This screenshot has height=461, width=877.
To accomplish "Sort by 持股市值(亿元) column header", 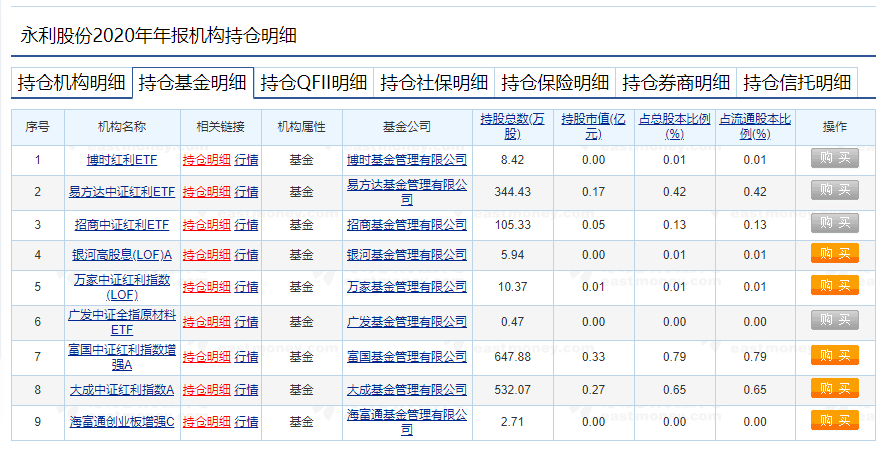I will [x=593, y=126].
